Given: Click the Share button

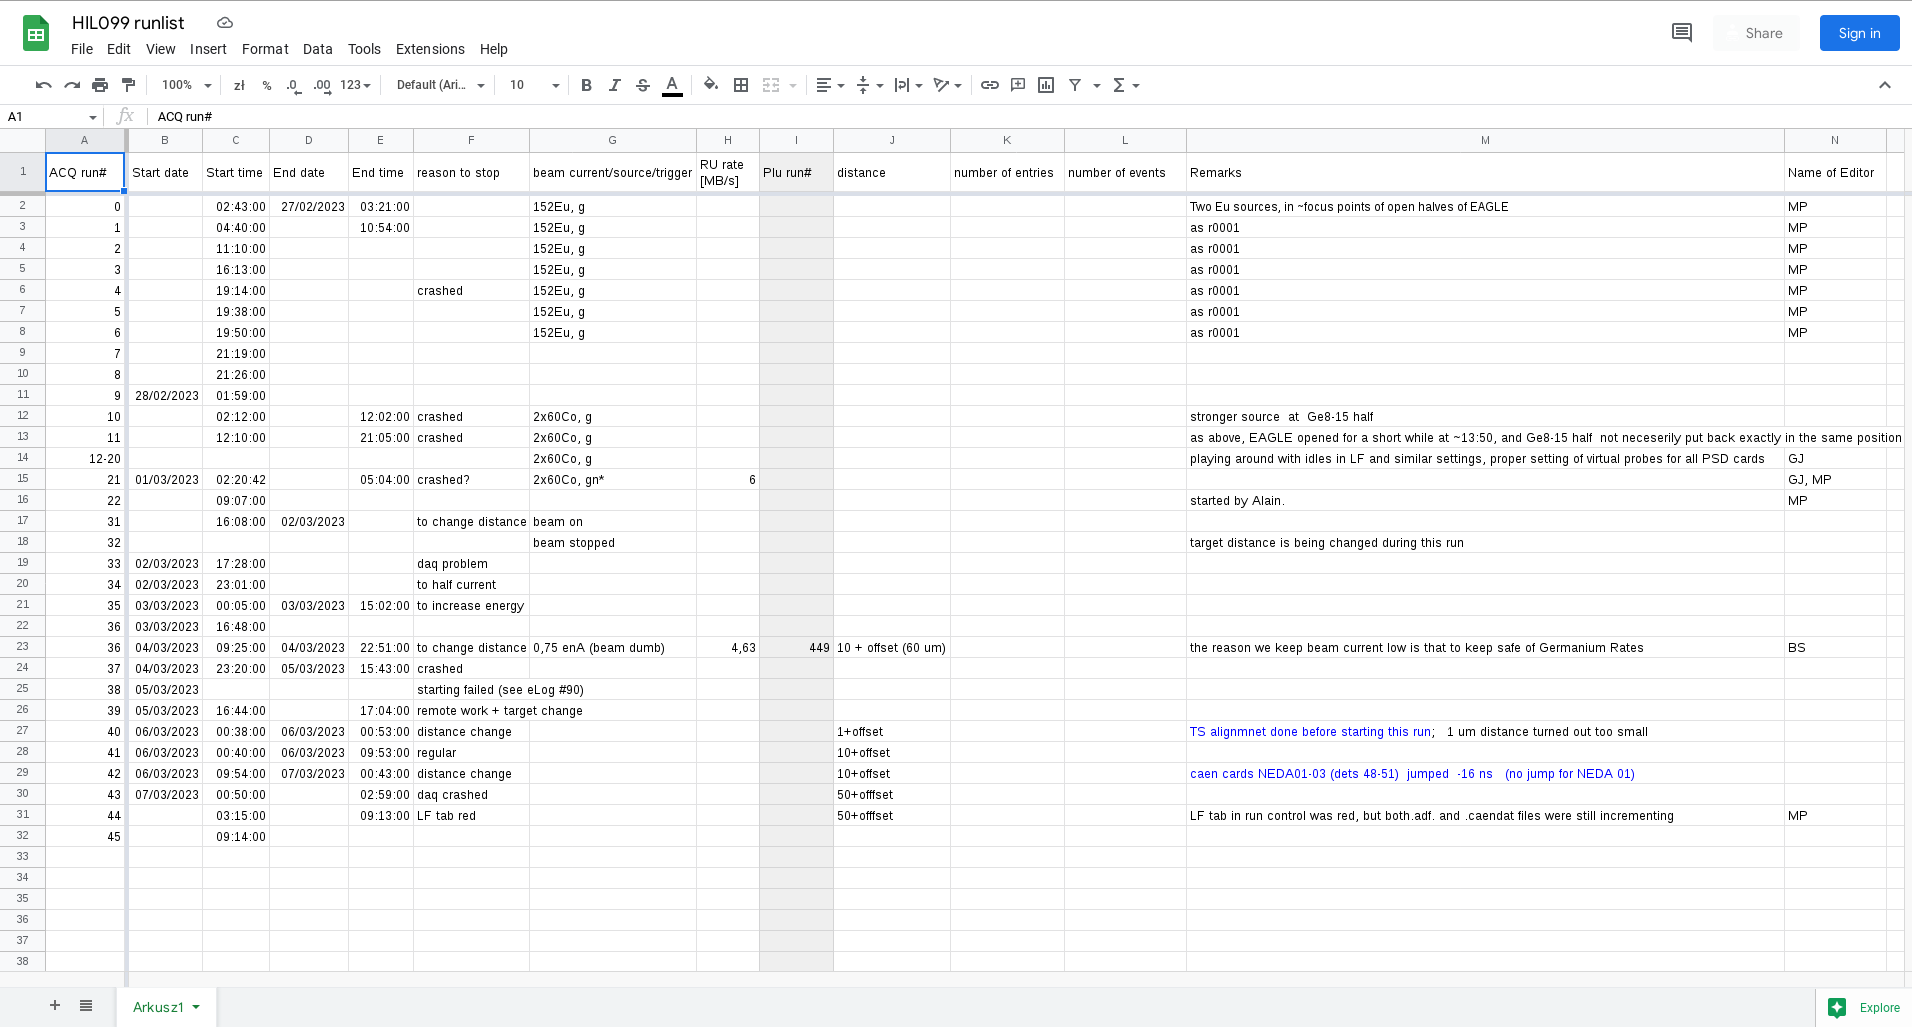Looking at the screenshot, I should point(1761,32).
